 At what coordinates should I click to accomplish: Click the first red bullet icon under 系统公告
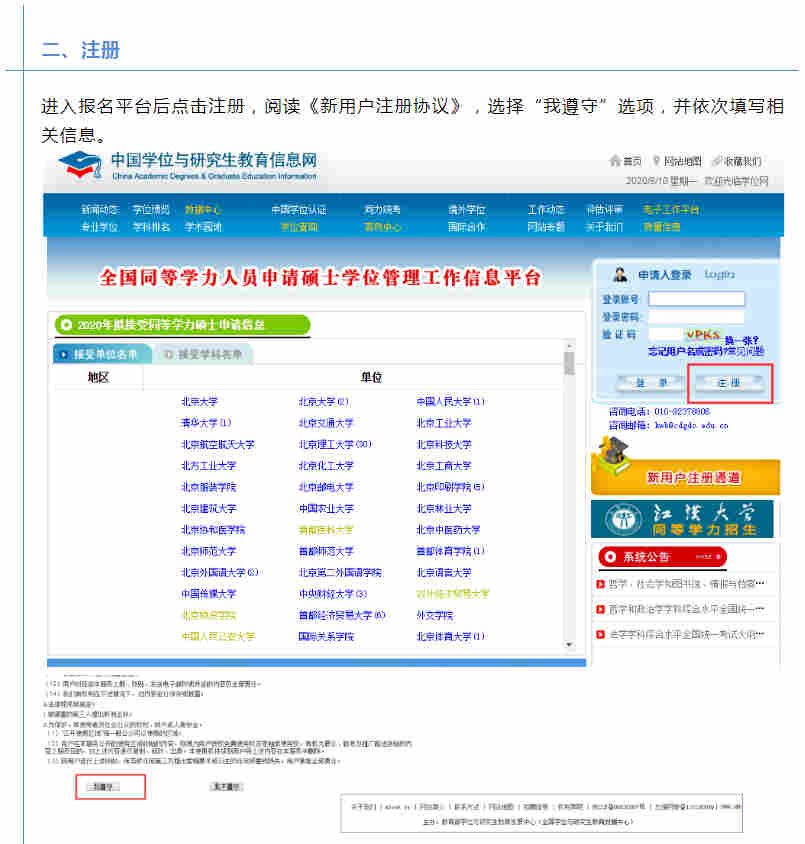(601, 584)
